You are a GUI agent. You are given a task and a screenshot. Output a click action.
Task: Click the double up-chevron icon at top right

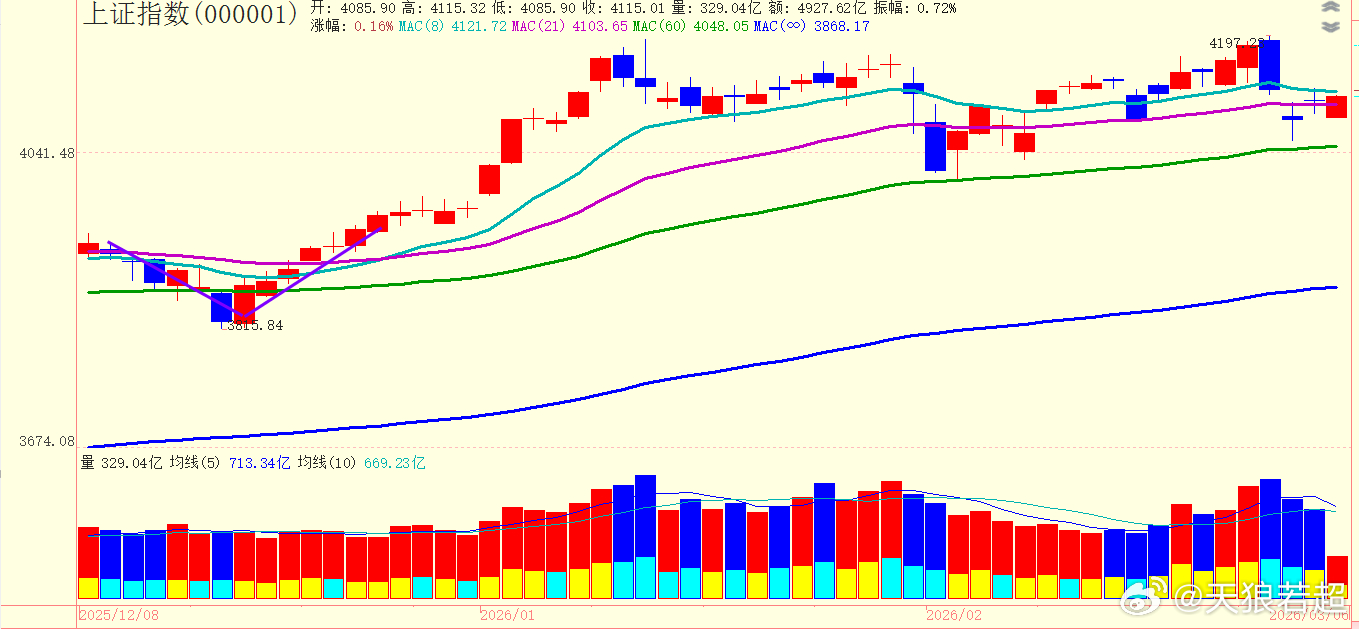tap(1329, 8)
